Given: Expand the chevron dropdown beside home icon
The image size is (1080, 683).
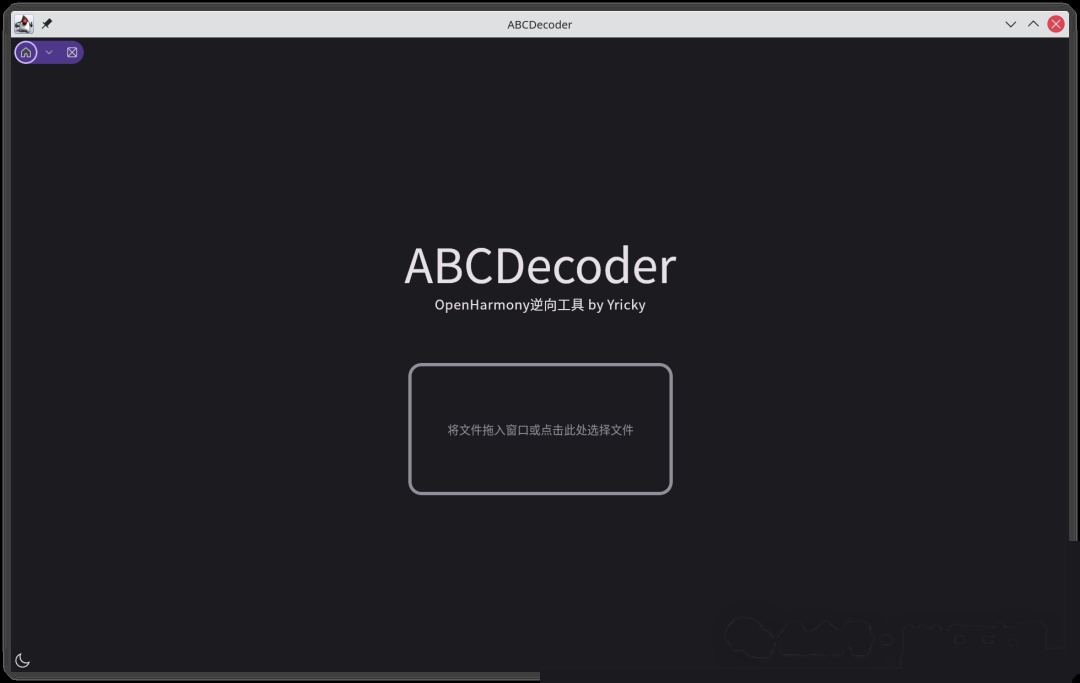Looking at the screenshot, I should [49, 52].
